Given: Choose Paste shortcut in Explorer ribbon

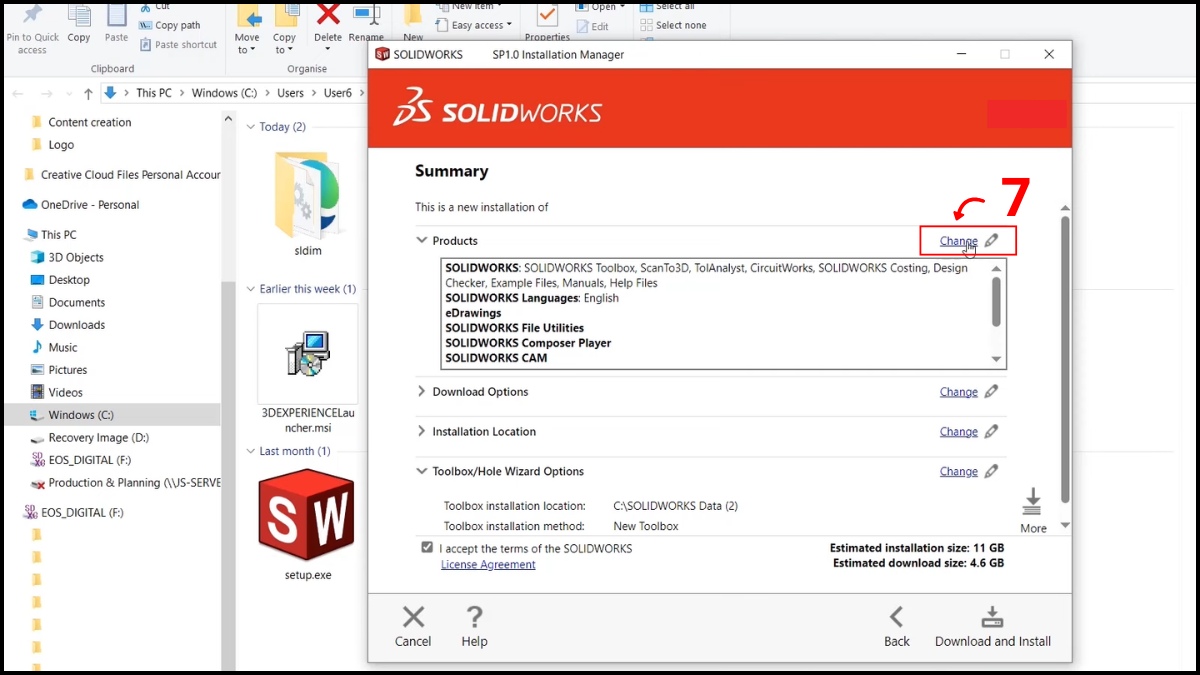Looking at the screenshot, I should coord(179,44).
